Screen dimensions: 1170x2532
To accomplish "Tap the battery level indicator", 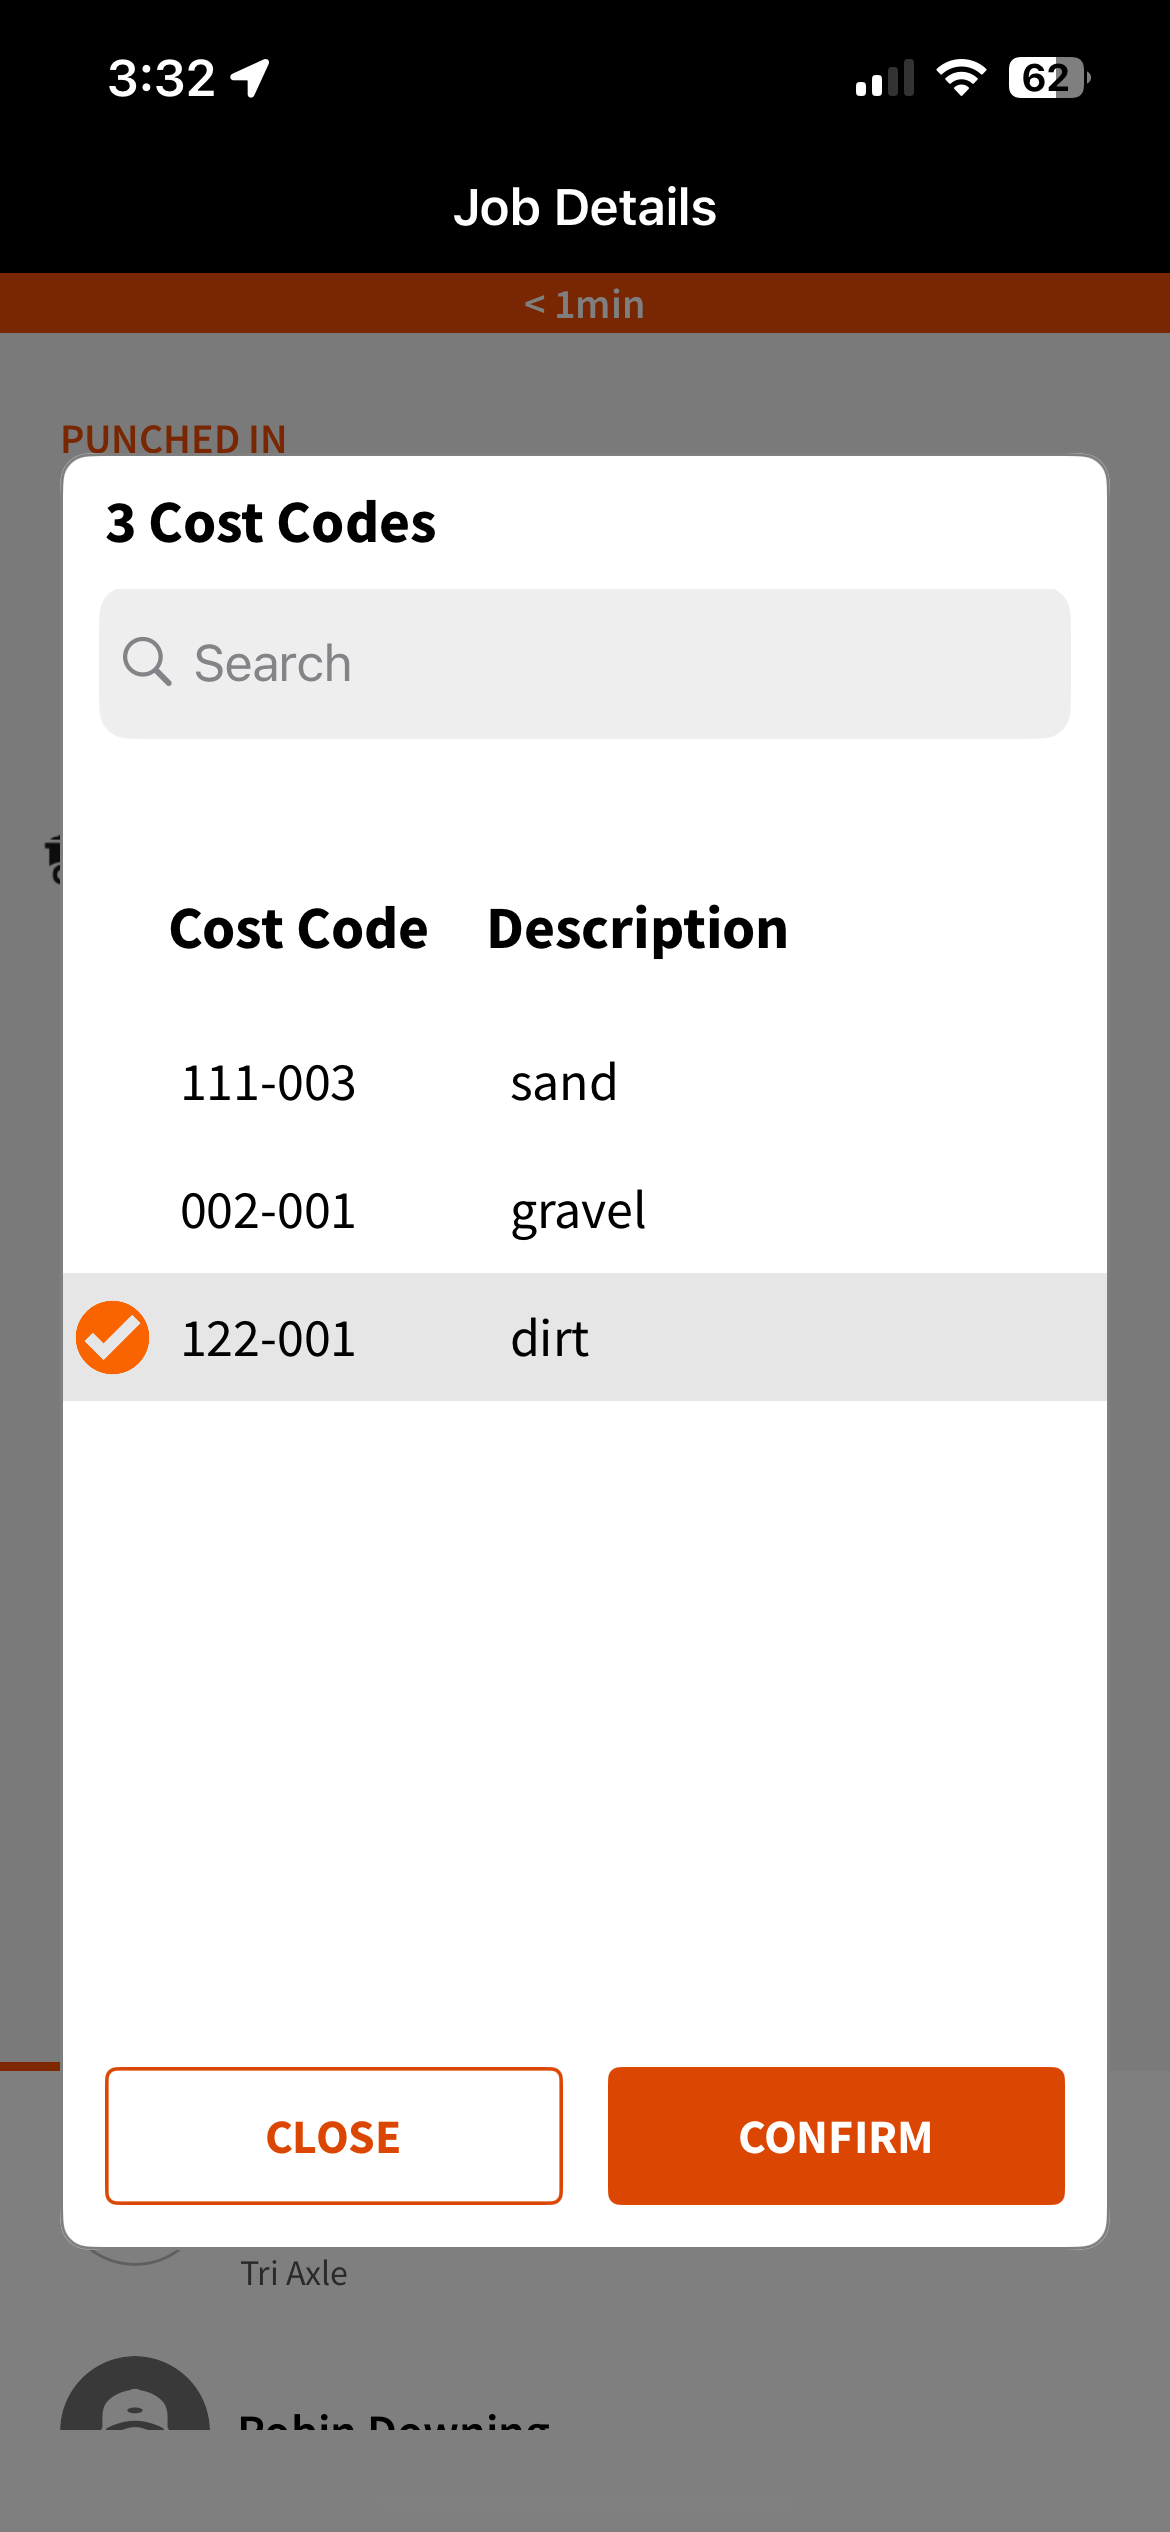I will (x=1048, y=78).
